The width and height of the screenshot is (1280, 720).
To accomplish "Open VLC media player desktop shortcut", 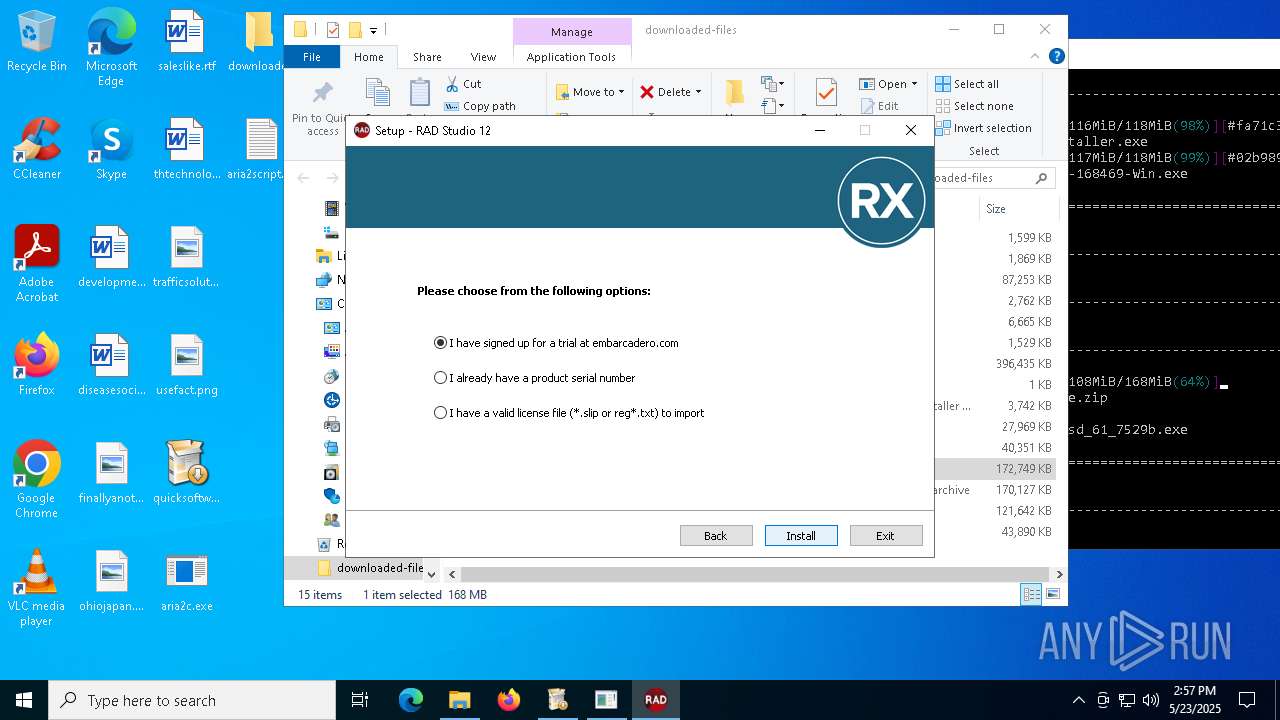I will pos(37,588).
